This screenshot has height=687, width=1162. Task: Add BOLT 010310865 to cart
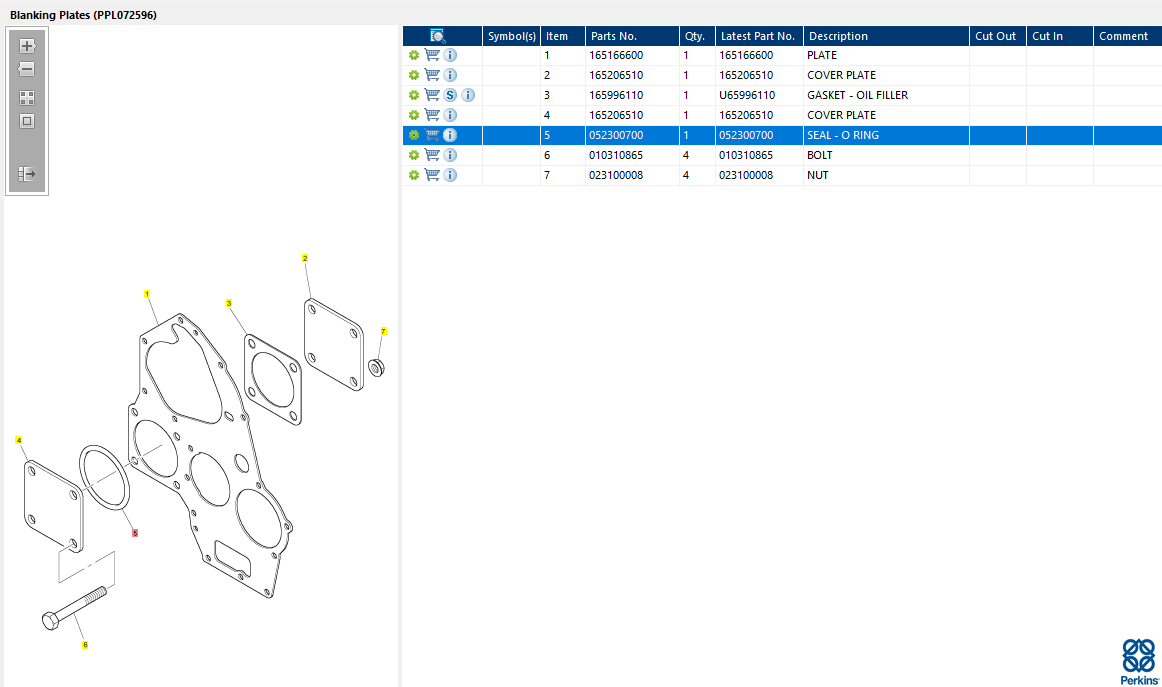(431, 155)
